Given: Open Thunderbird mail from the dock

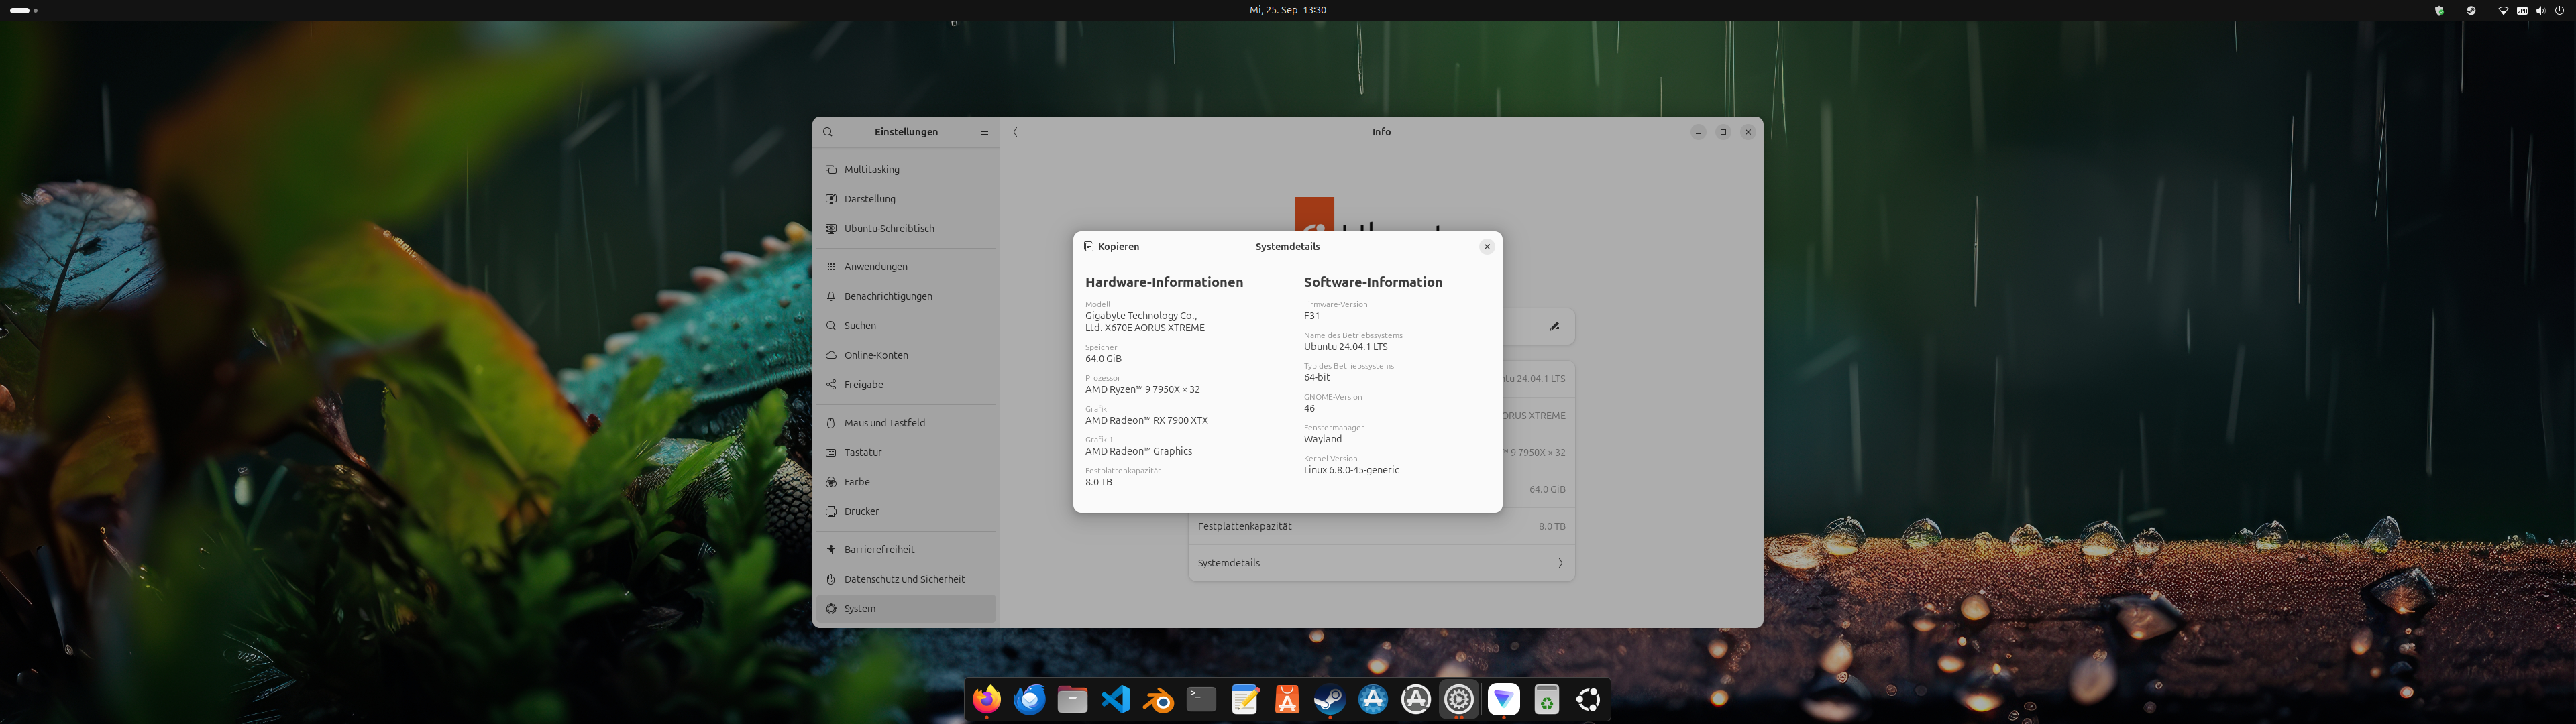Looking at the screenshot, I should click(1029, 699).
